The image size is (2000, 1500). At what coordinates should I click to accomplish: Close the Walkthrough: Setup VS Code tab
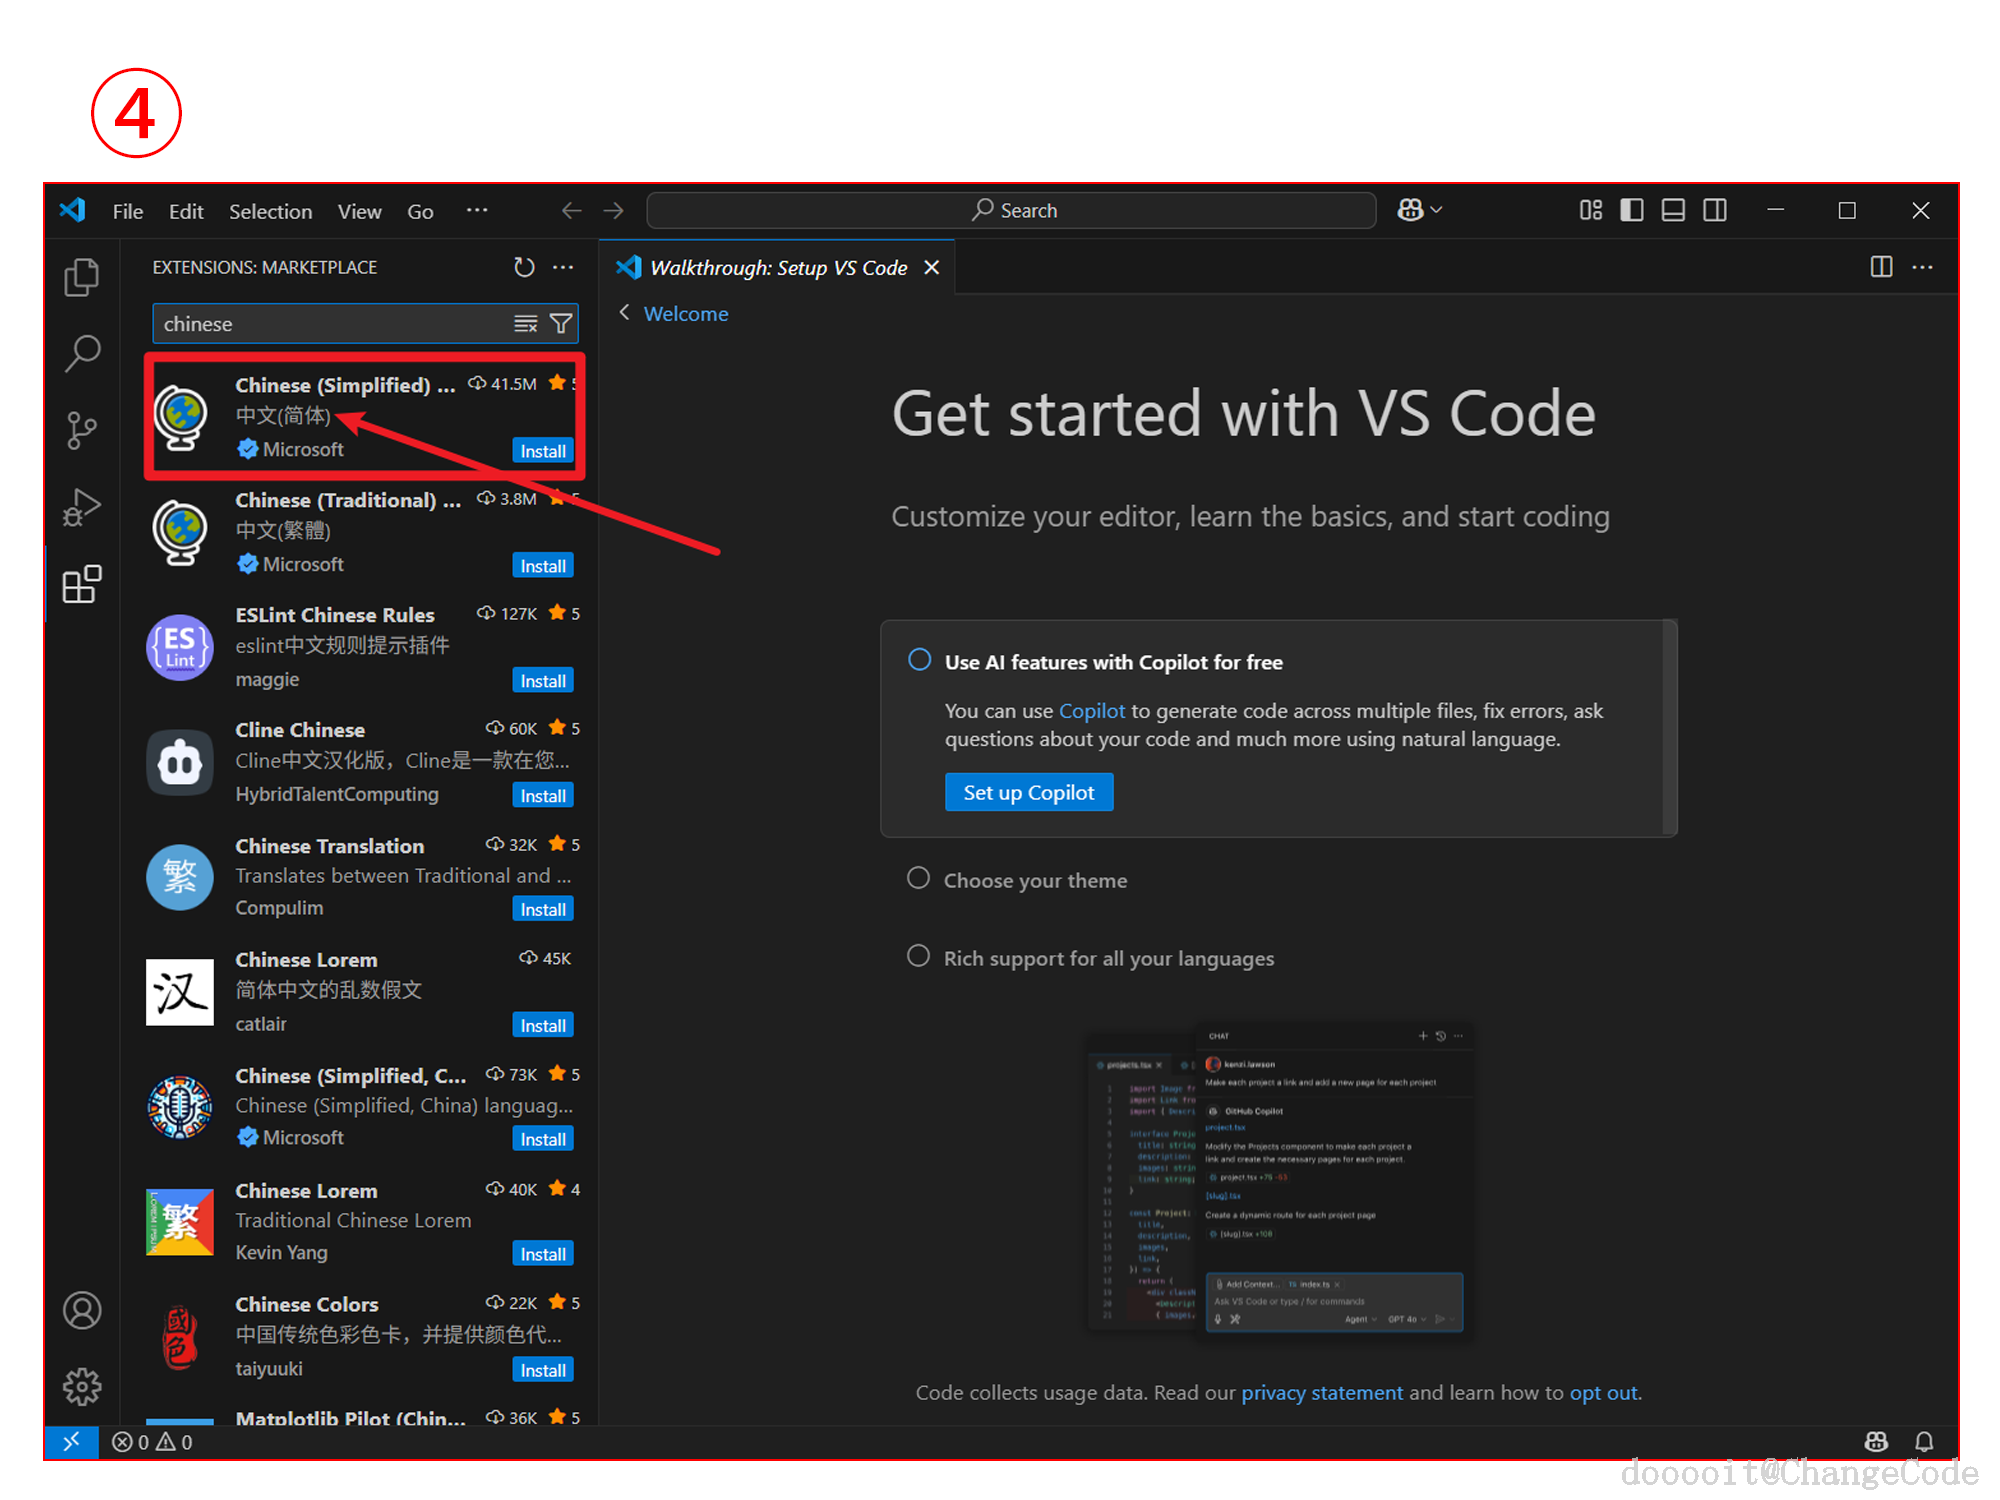tap(932, 268)
